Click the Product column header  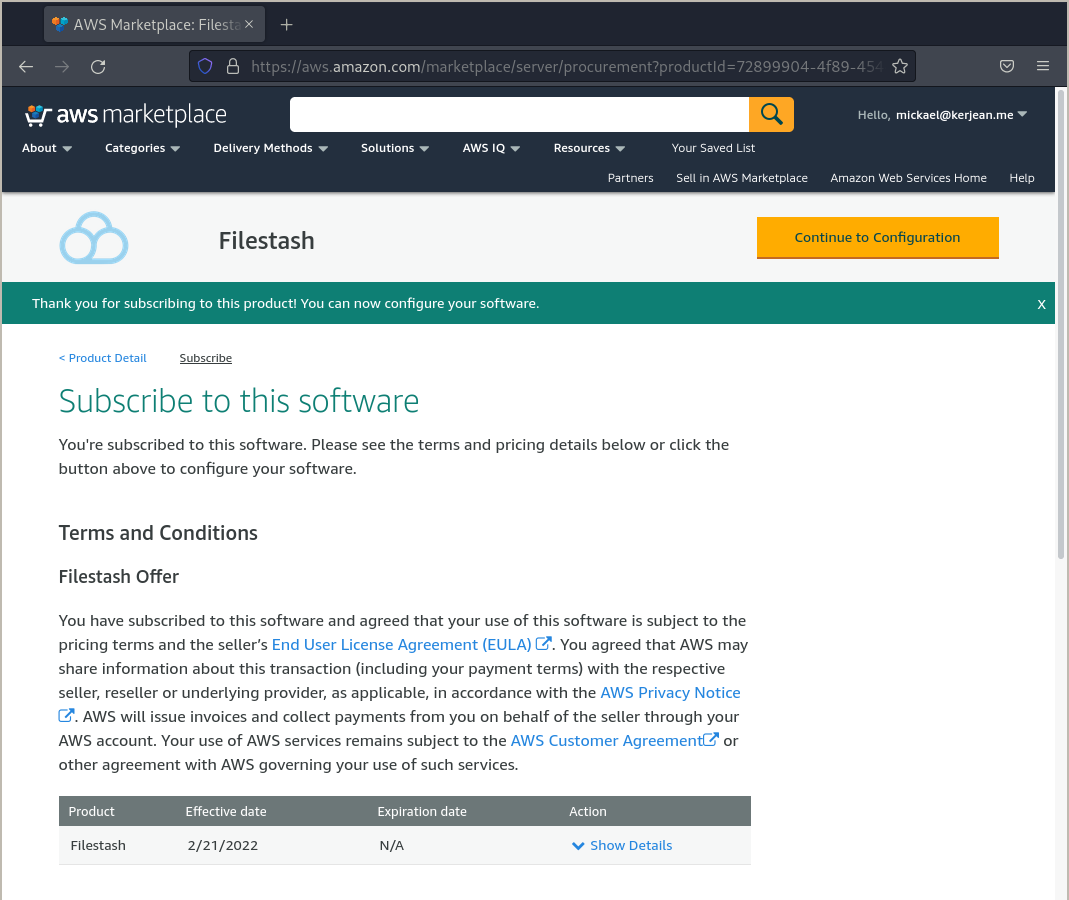[91, 811]
